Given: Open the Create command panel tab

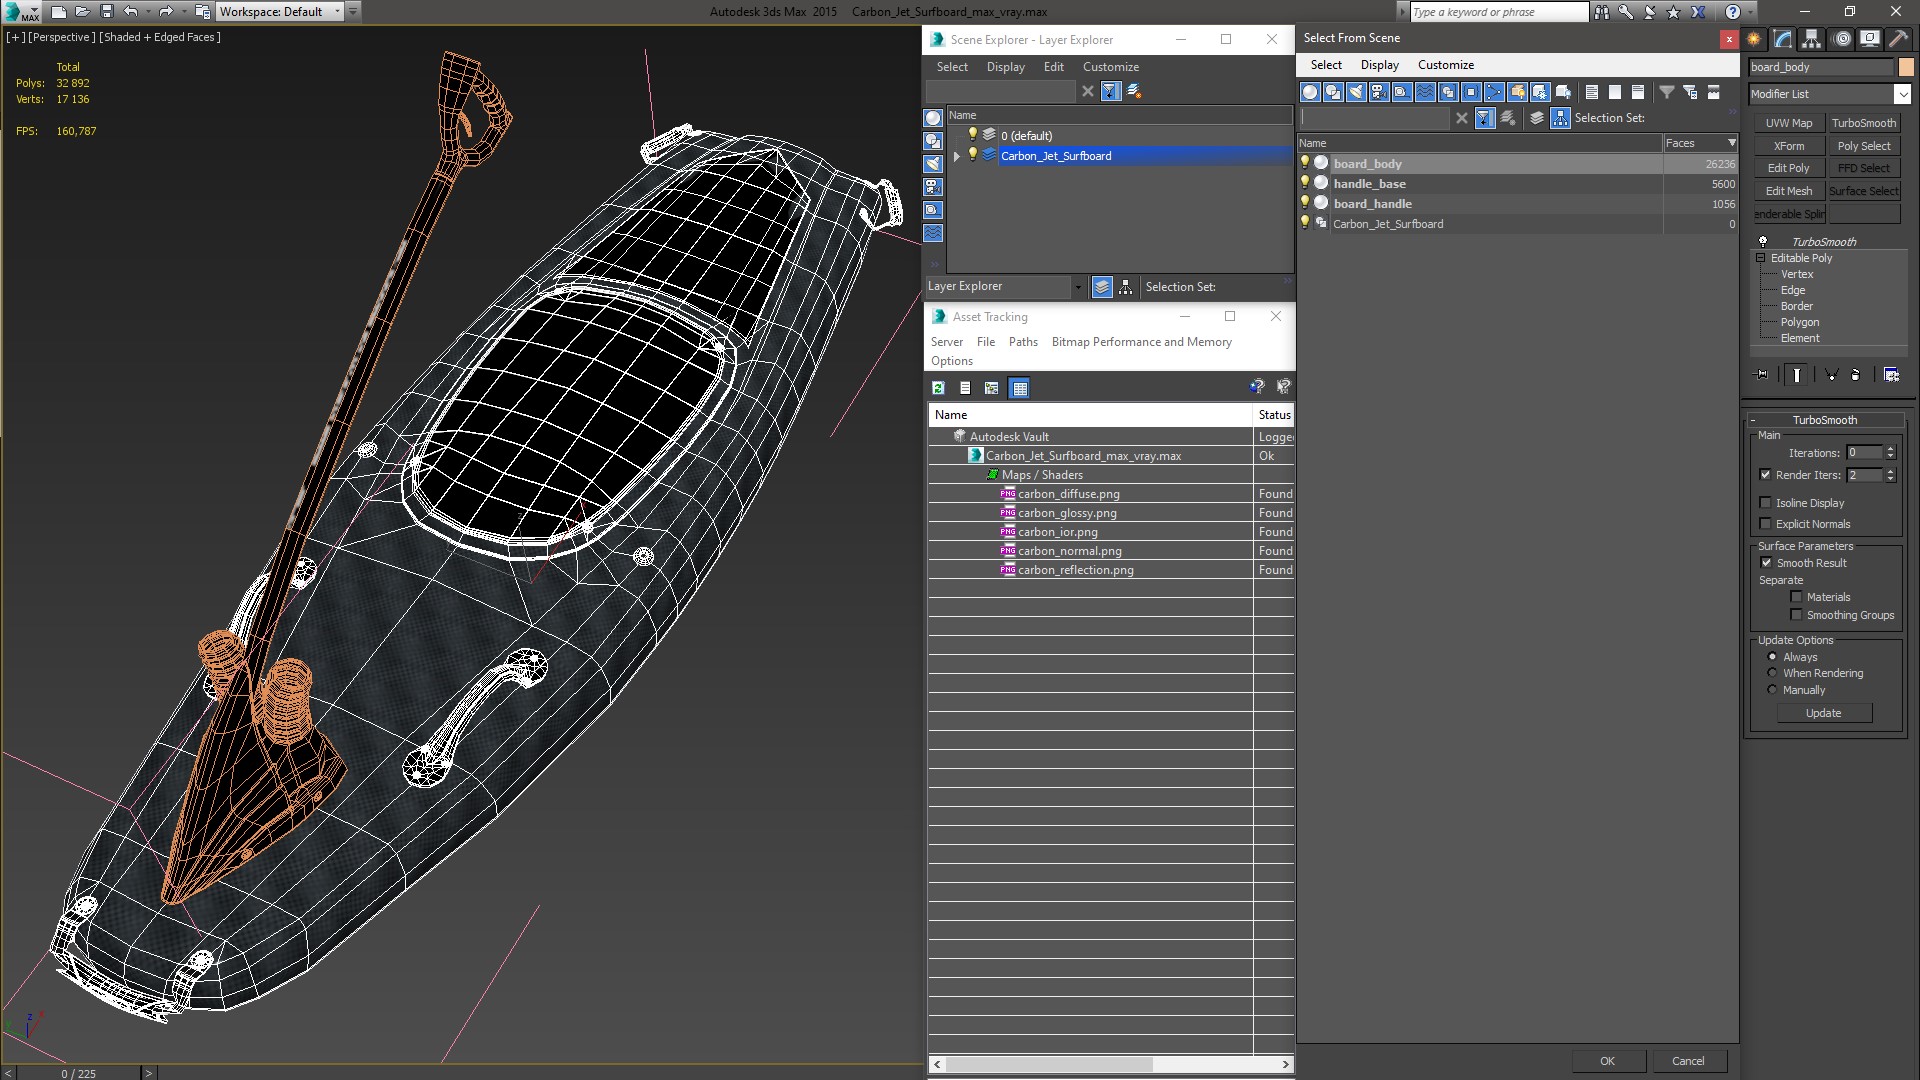Looking at the screenshot, I should click(x=1754, y=39).
